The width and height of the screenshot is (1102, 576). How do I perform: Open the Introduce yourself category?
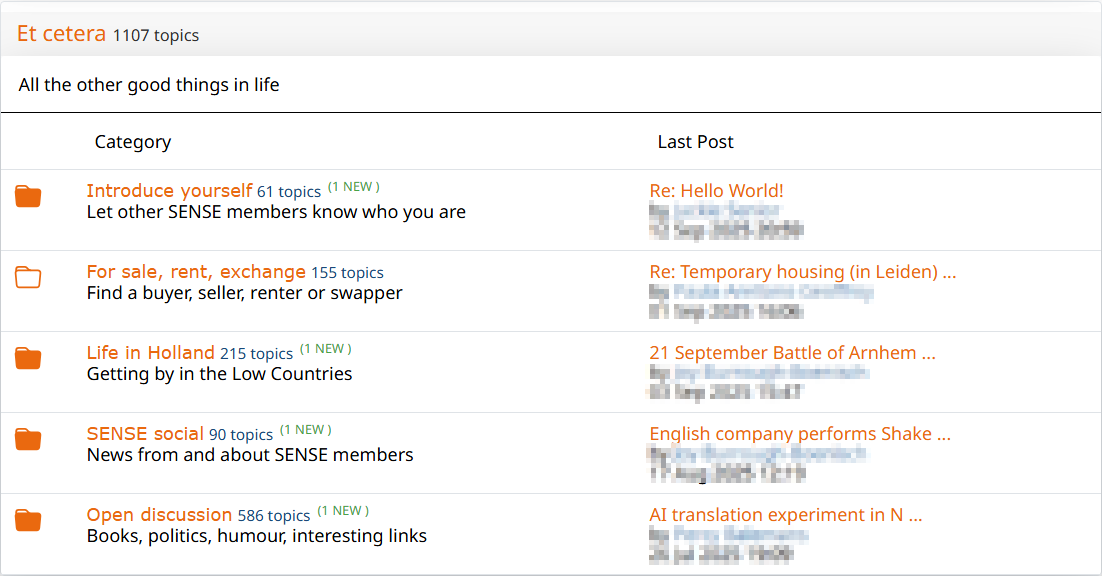click(x=169, y=191)
